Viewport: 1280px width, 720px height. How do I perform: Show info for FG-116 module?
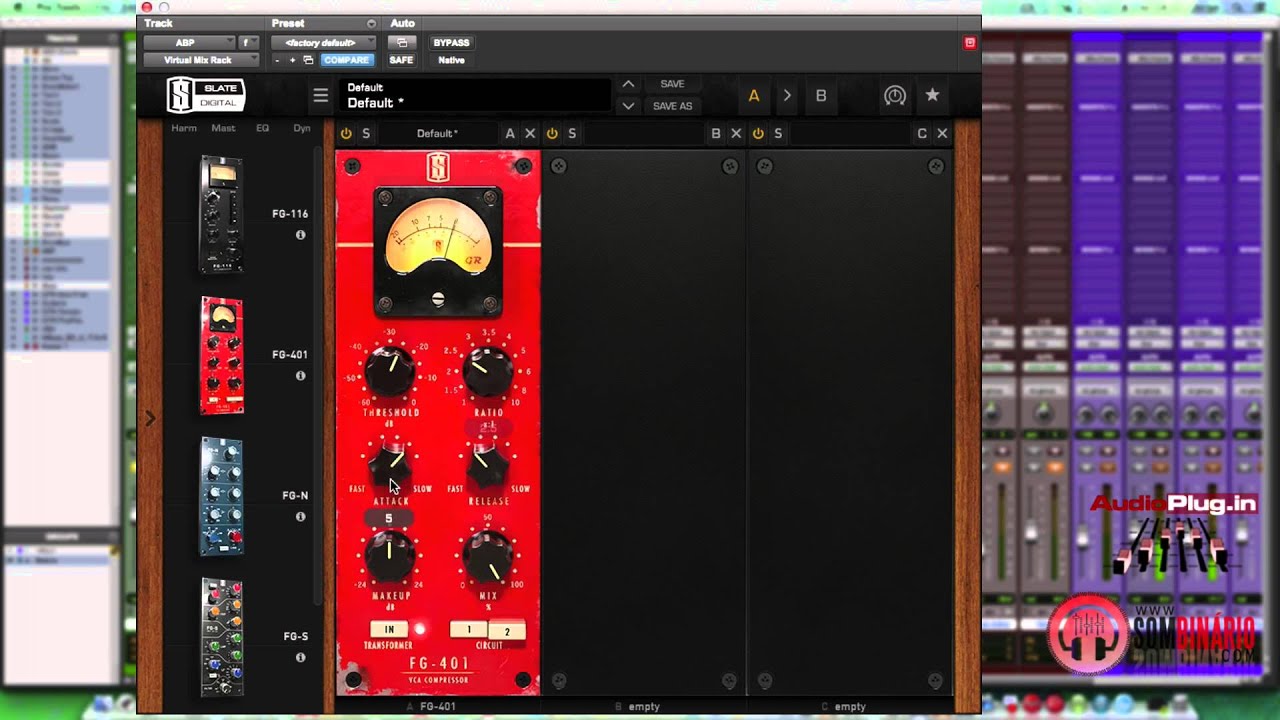coord(300,235)
